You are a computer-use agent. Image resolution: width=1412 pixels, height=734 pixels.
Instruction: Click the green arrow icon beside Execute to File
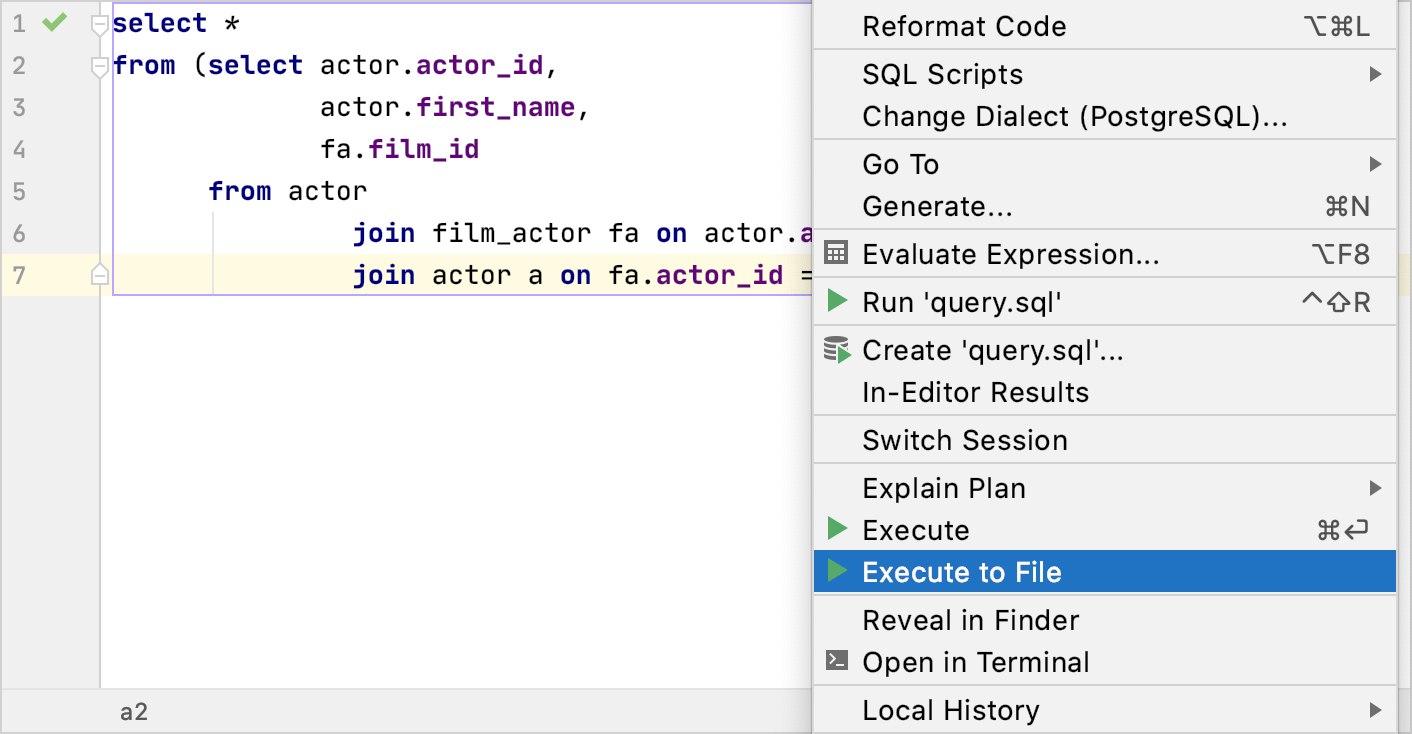[x=836, y=571]
